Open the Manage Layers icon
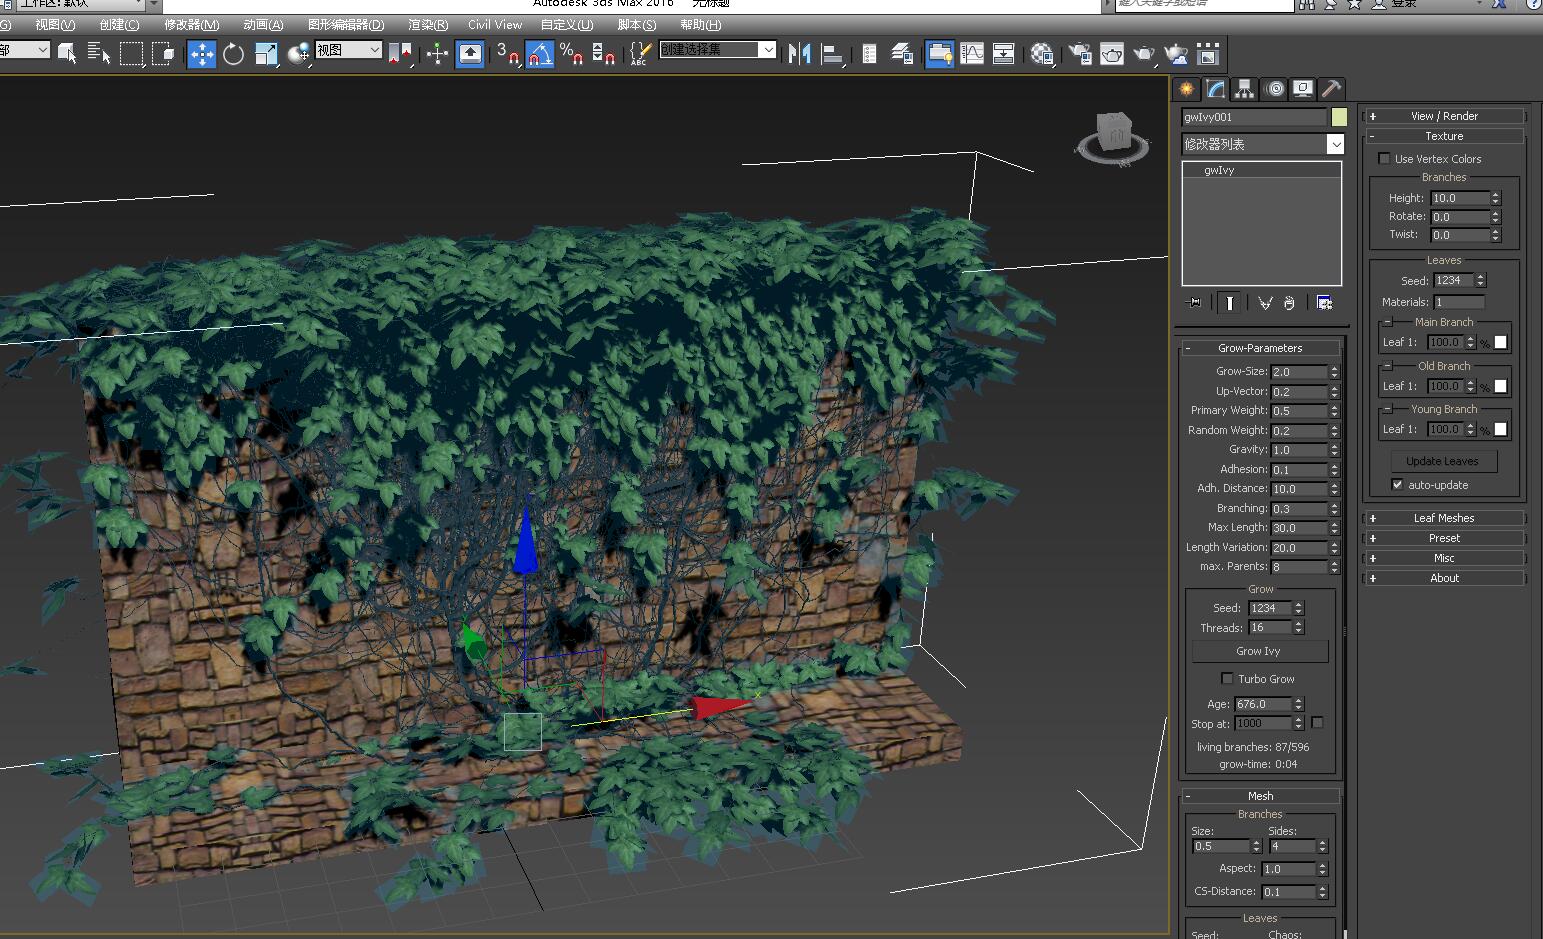The height and width of the screenshot is (939, 1543). pos(902,54)
